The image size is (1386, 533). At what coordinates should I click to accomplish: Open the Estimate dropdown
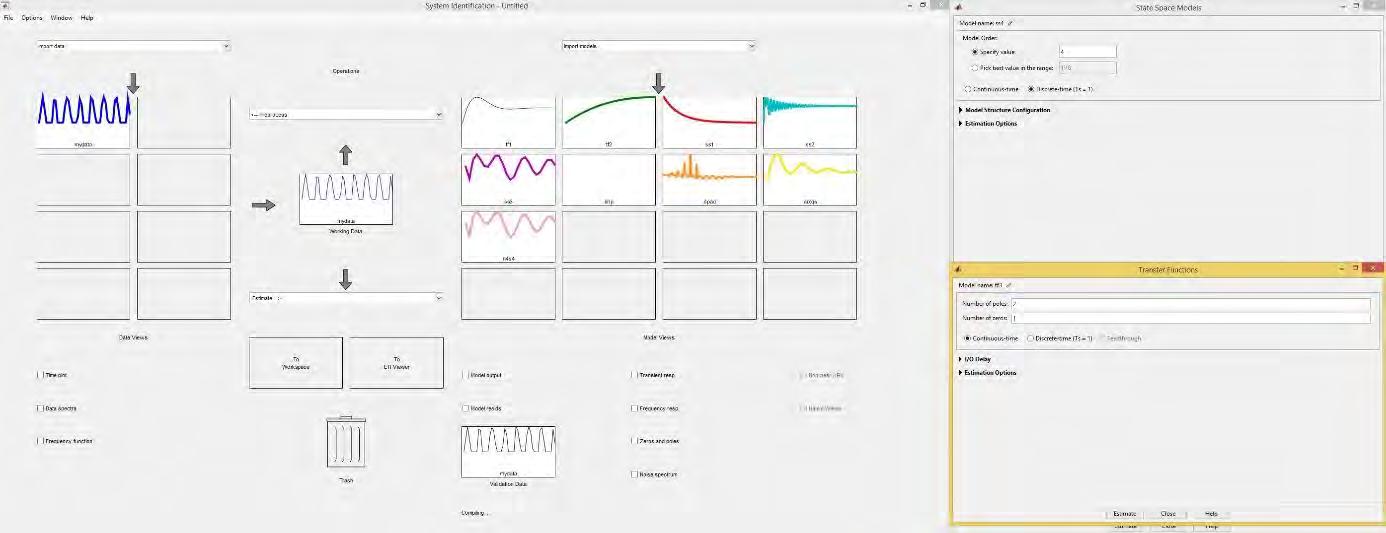pos(346,298)
